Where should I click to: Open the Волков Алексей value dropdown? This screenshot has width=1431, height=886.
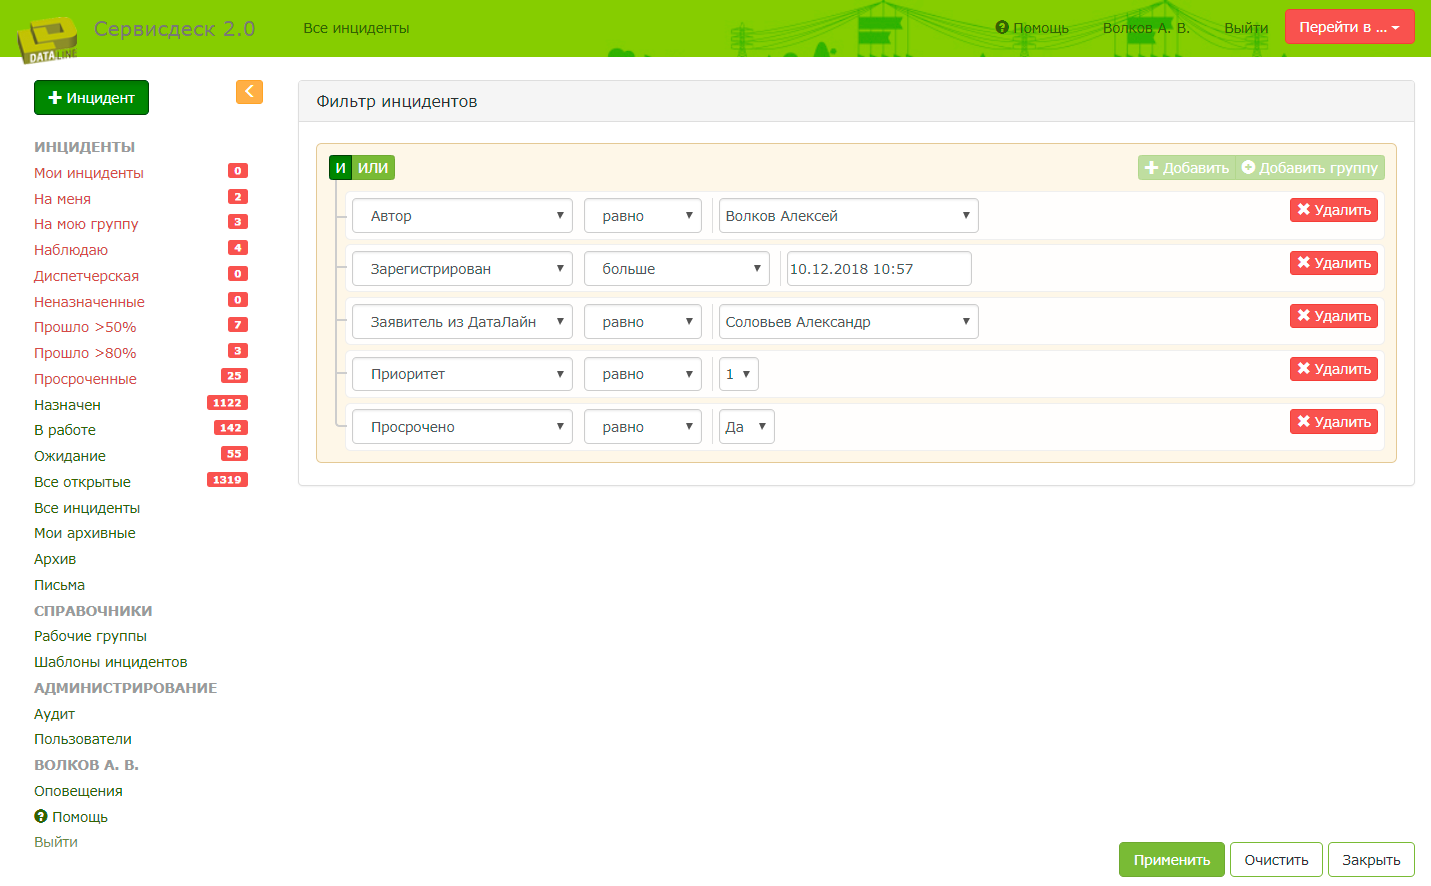pyautogui.click(x=848, y=216)
